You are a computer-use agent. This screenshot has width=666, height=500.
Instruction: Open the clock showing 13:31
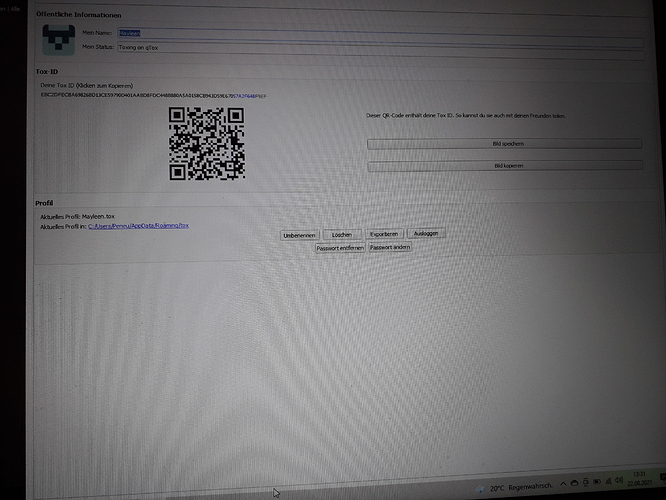coord(639,478)
